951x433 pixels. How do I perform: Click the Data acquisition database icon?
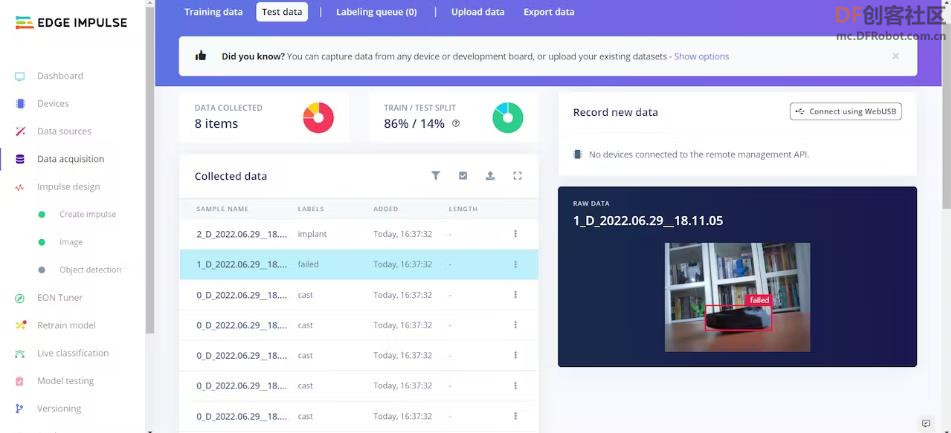pyautogui.click(x=20, y=159)
